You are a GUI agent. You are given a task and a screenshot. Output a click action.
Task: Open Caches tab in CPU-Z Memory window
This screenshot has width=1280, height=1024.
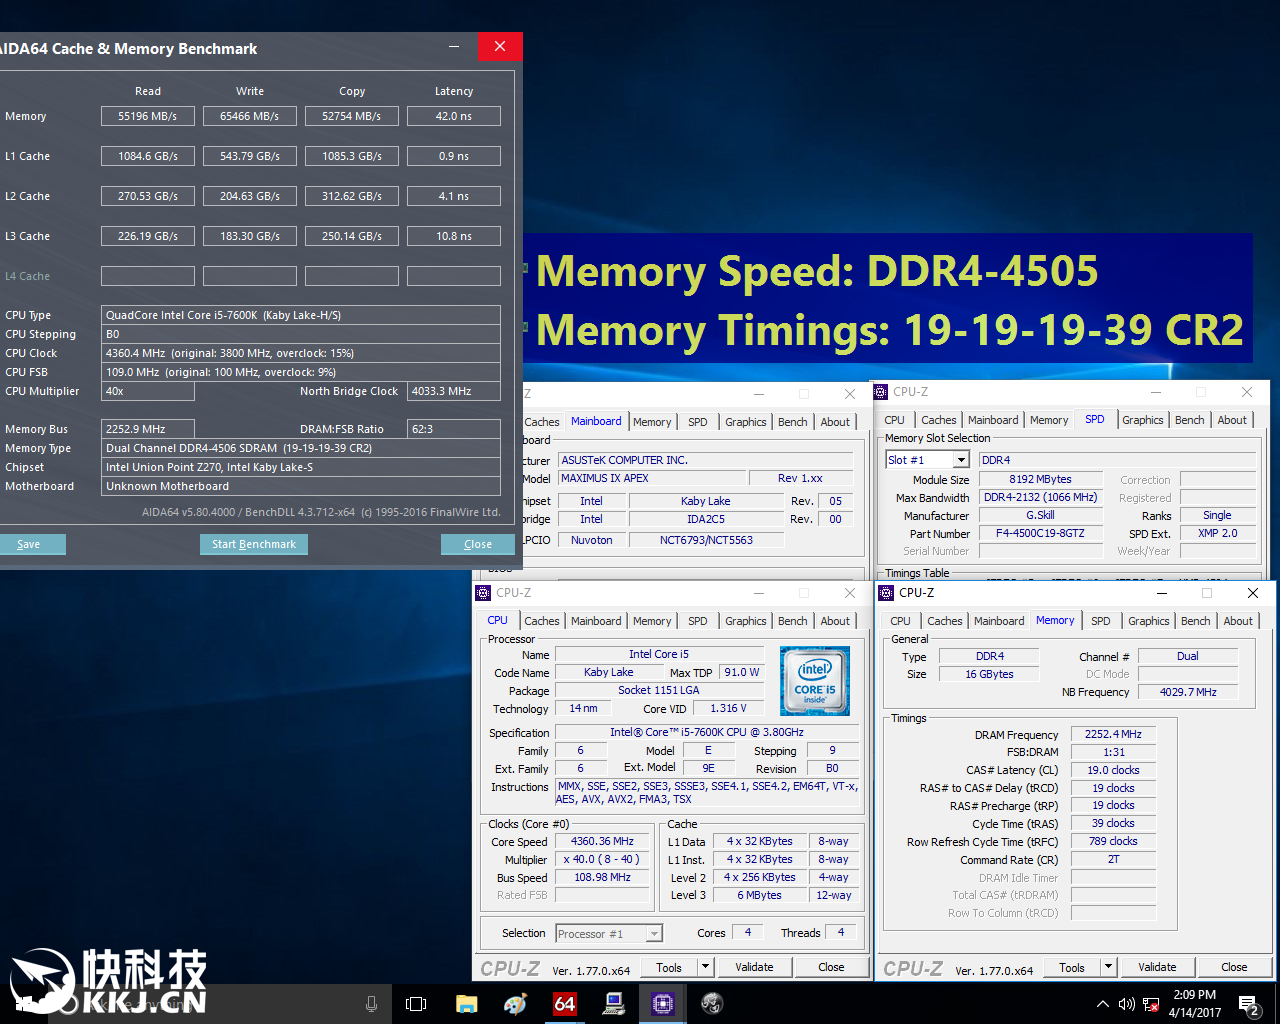pyautogui.click(x=944, y=621)
